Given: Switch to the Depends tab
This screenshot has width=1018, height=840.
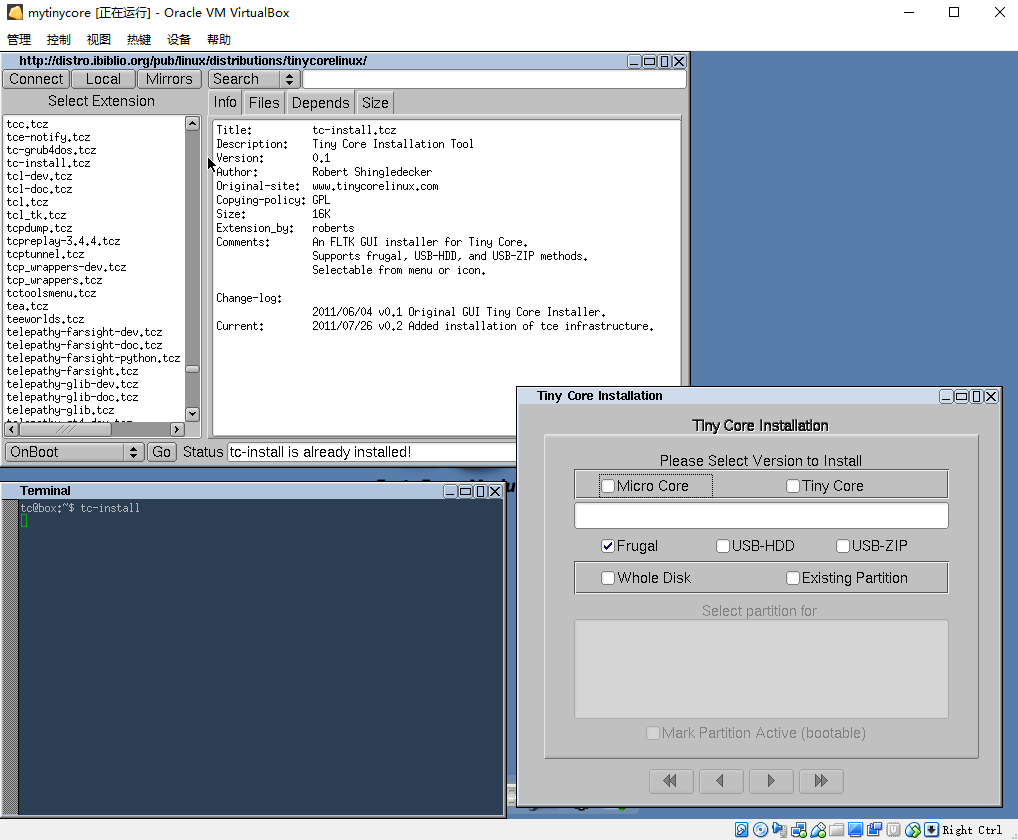Looking at the screenshot, I should coord(320,102).
